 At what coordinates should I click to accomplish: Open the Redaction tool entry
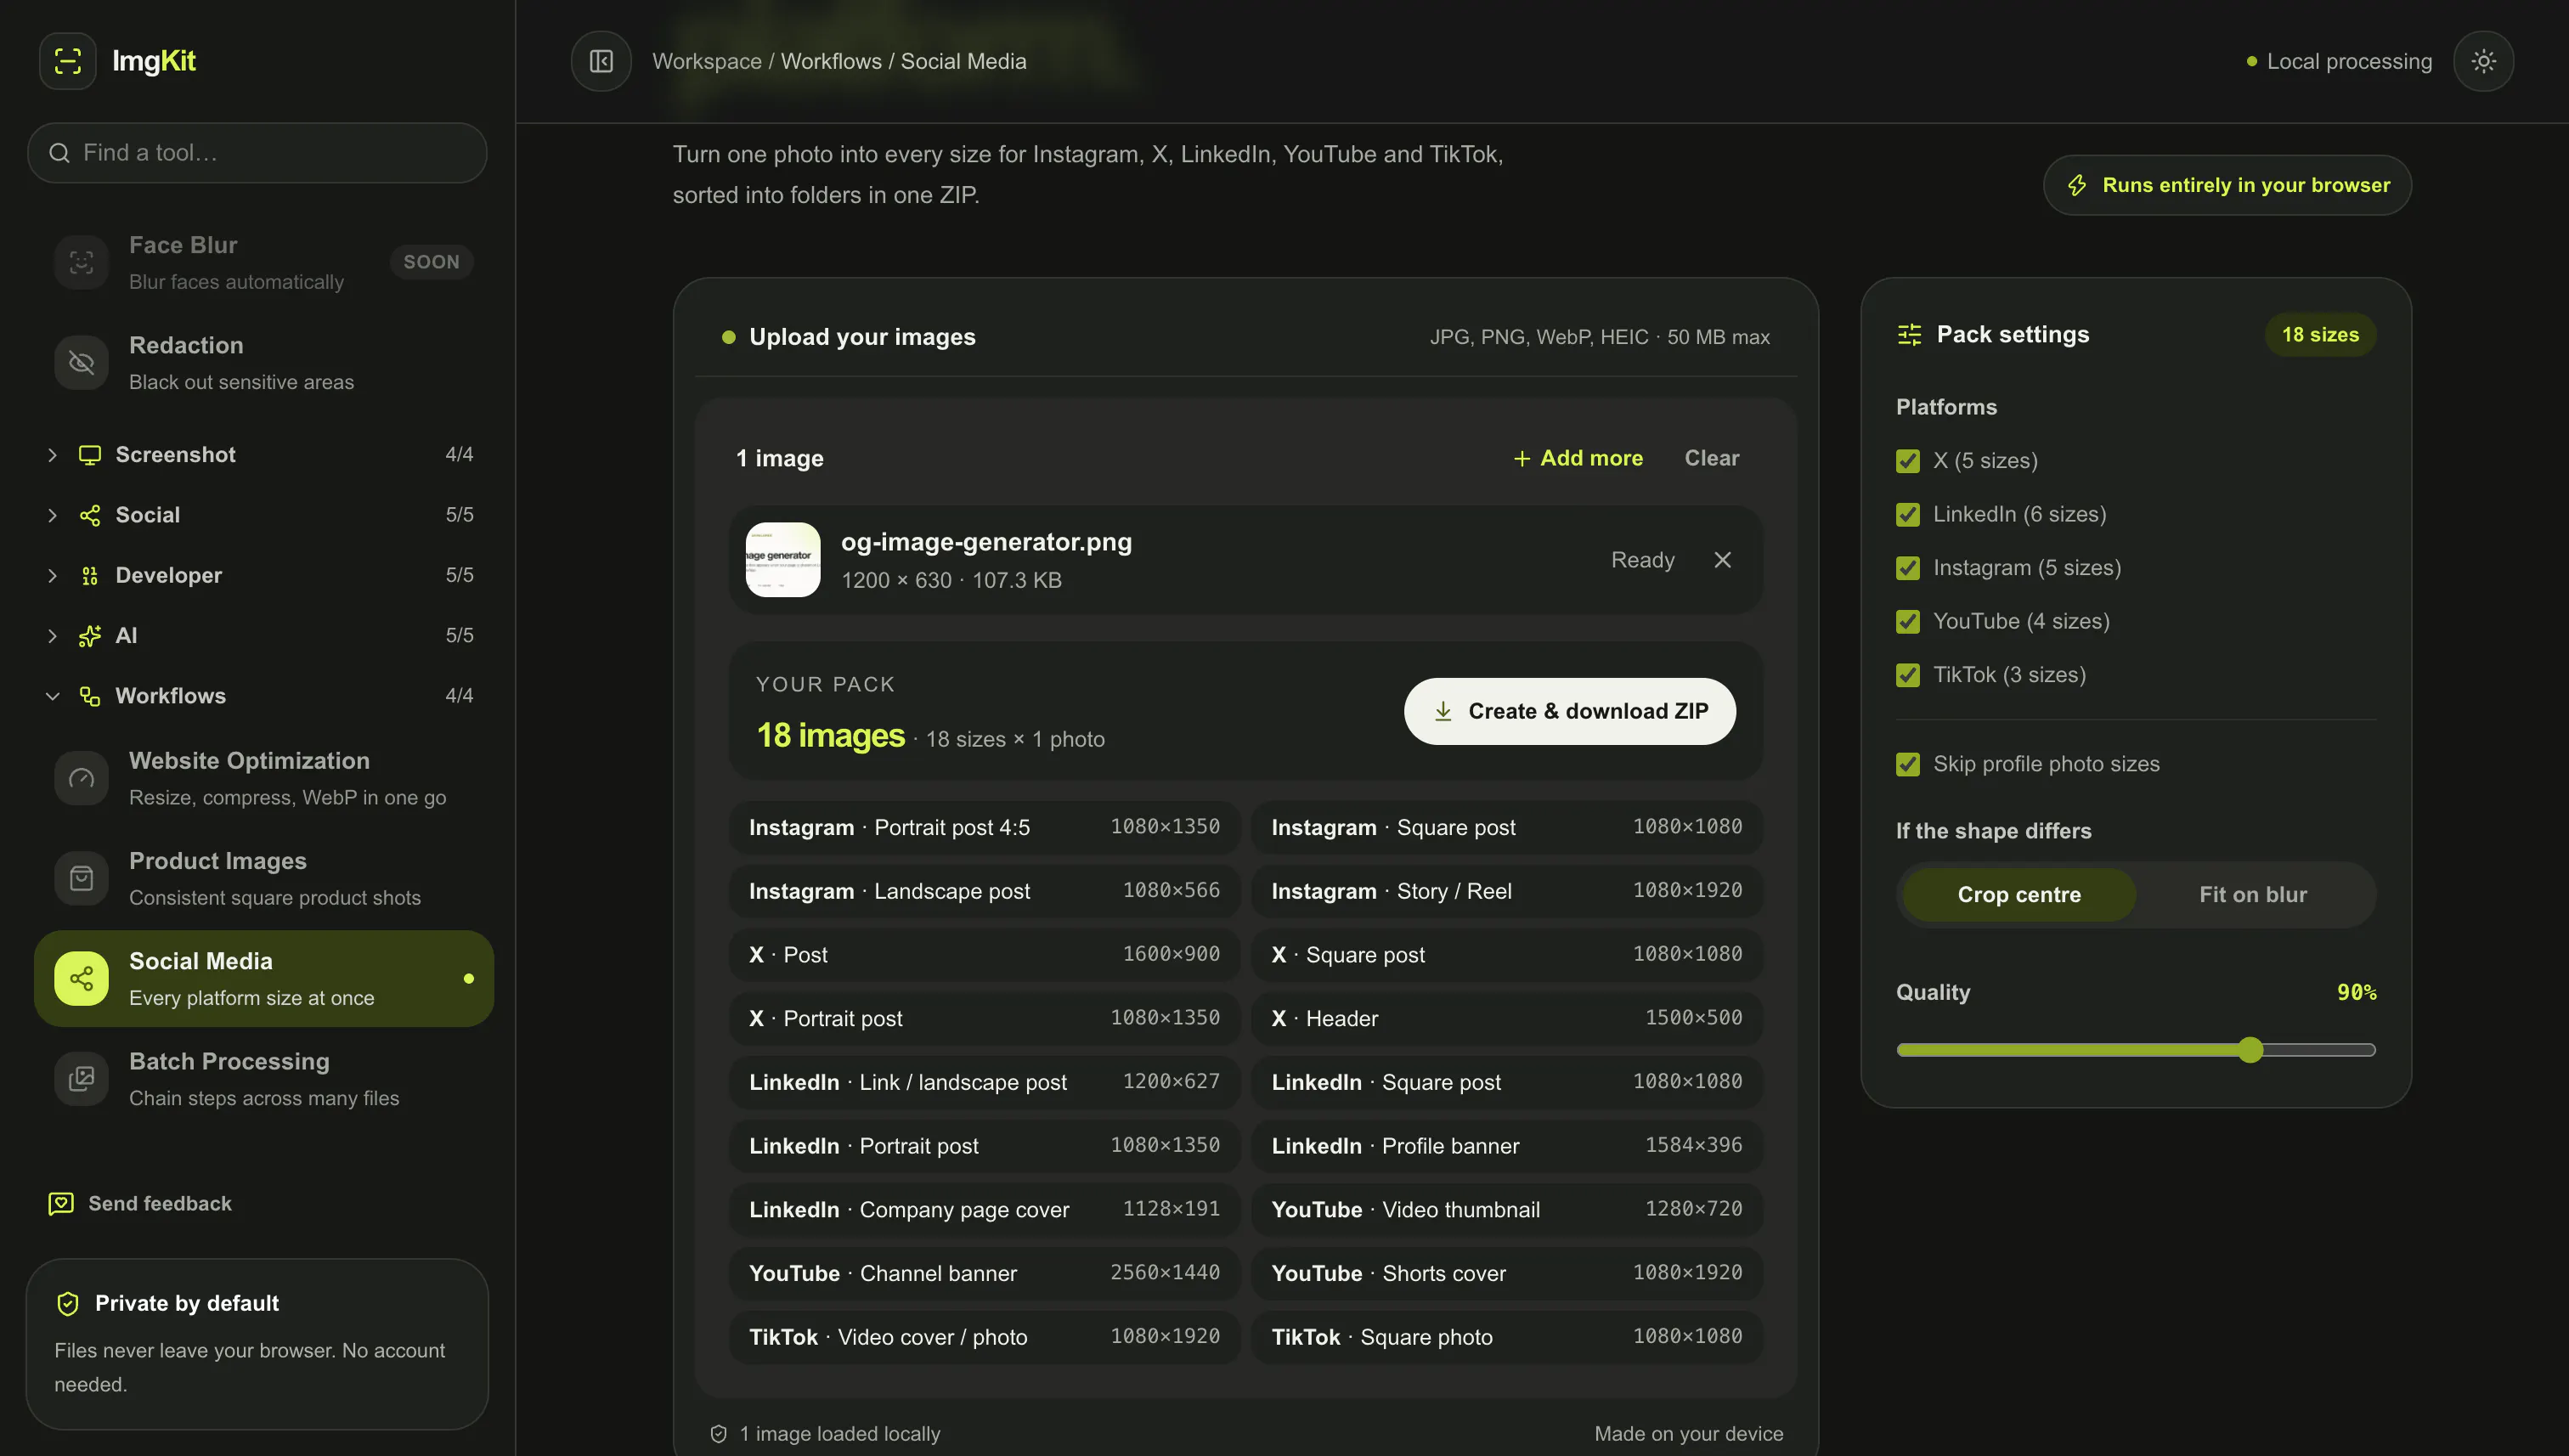tap(264, 362)
